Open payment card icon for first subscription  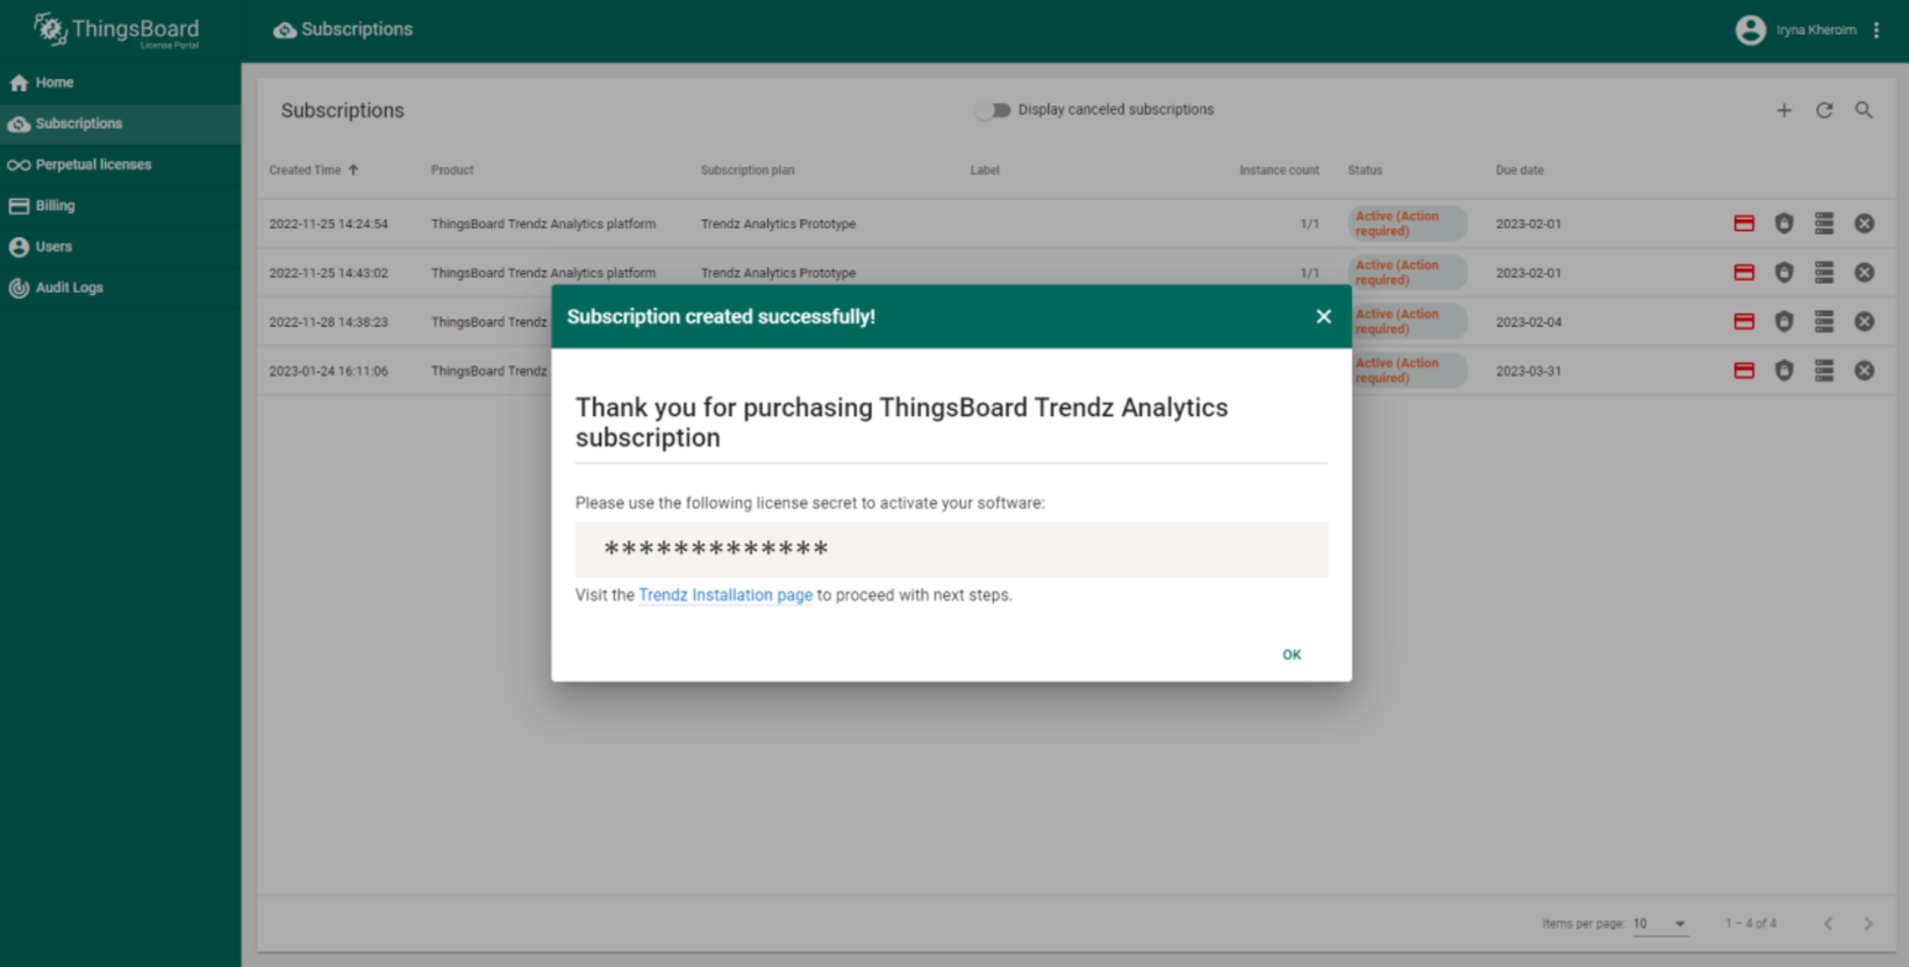(x=1743, y=224)
